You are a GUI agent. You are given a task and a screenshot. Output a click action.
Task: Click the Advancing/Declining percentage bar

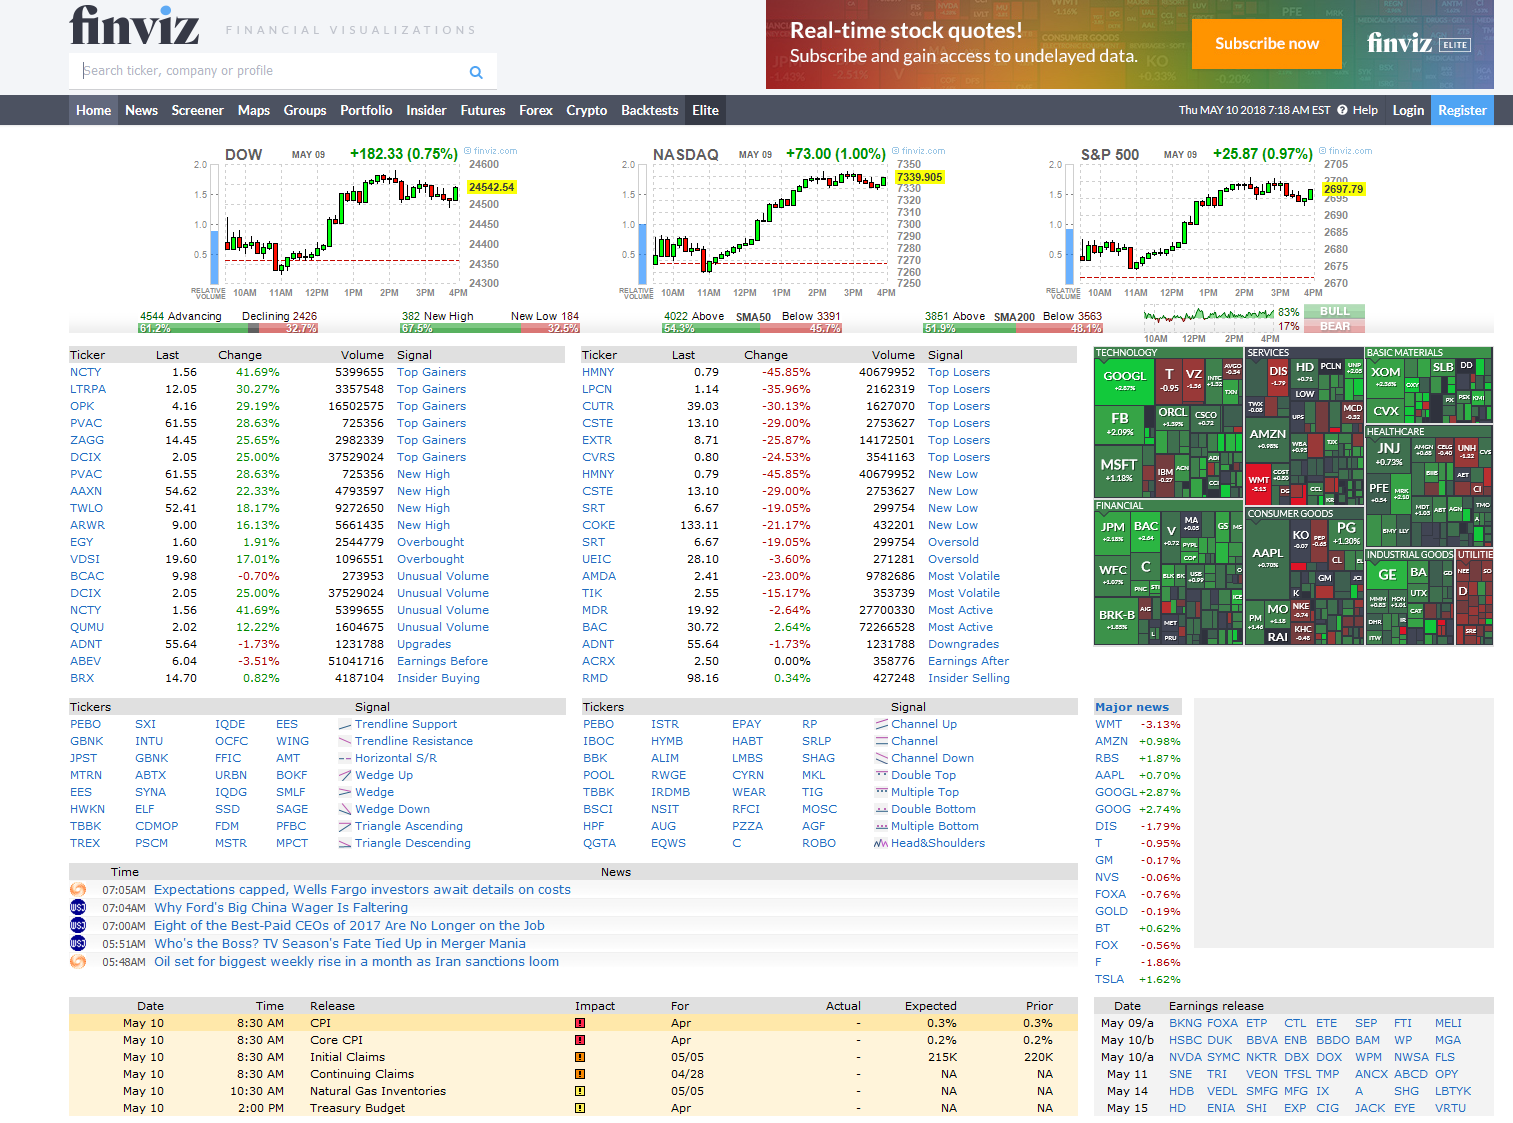point(228,328)
